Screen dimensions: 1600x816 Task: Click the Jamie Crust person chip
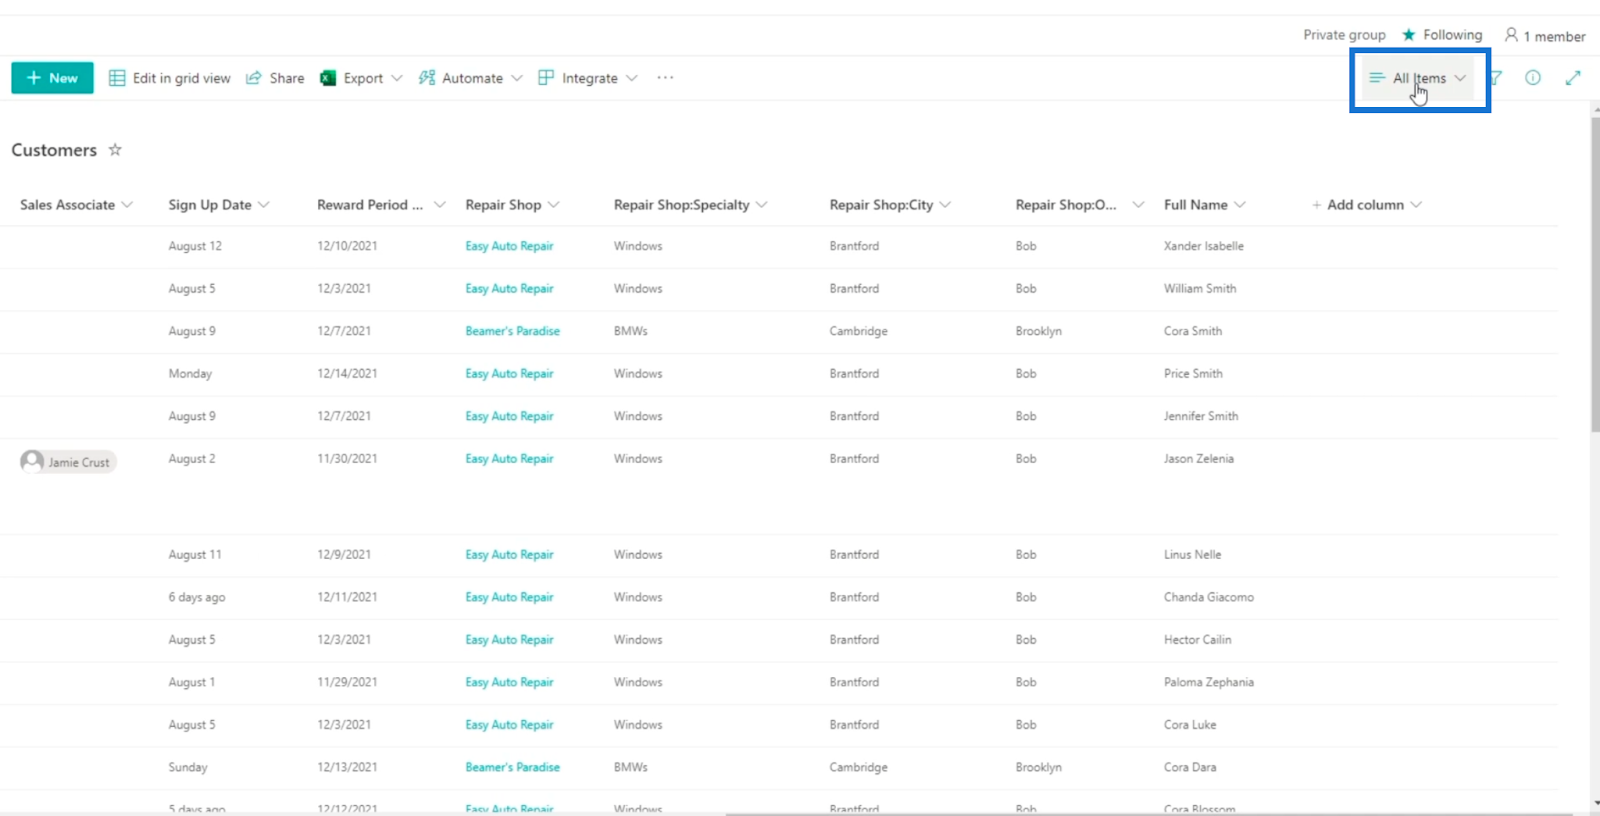tap(68, 462)
